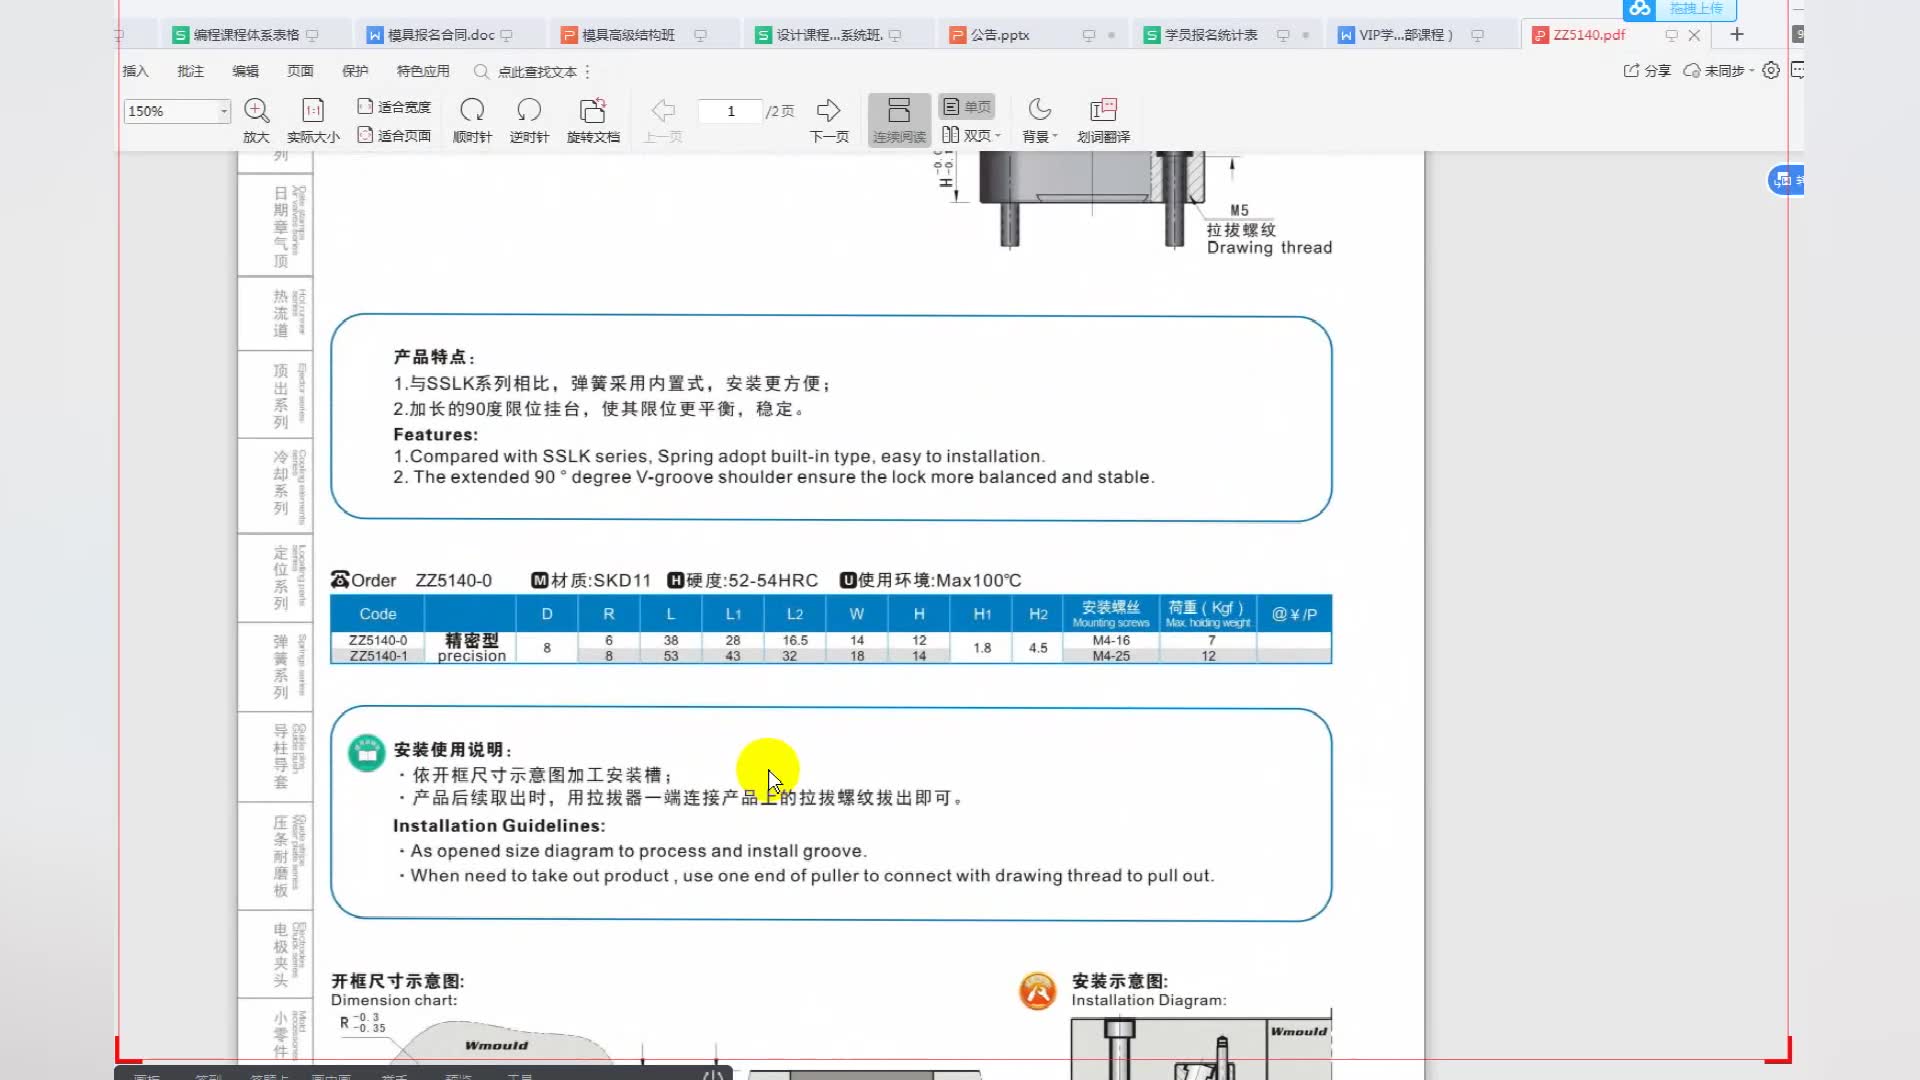The width and height of the screenshot is (1920, 1080).
Task: Switch to 公告.pptx tab
Action: [x=1000, y=35]
